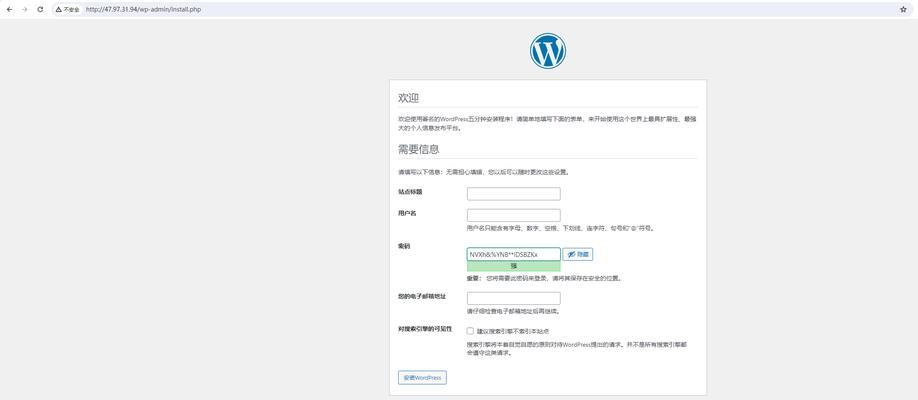Click into the 密码 password field
This screenshot has width=918, height=400.
pyautogui.click(x=513, y=254)
